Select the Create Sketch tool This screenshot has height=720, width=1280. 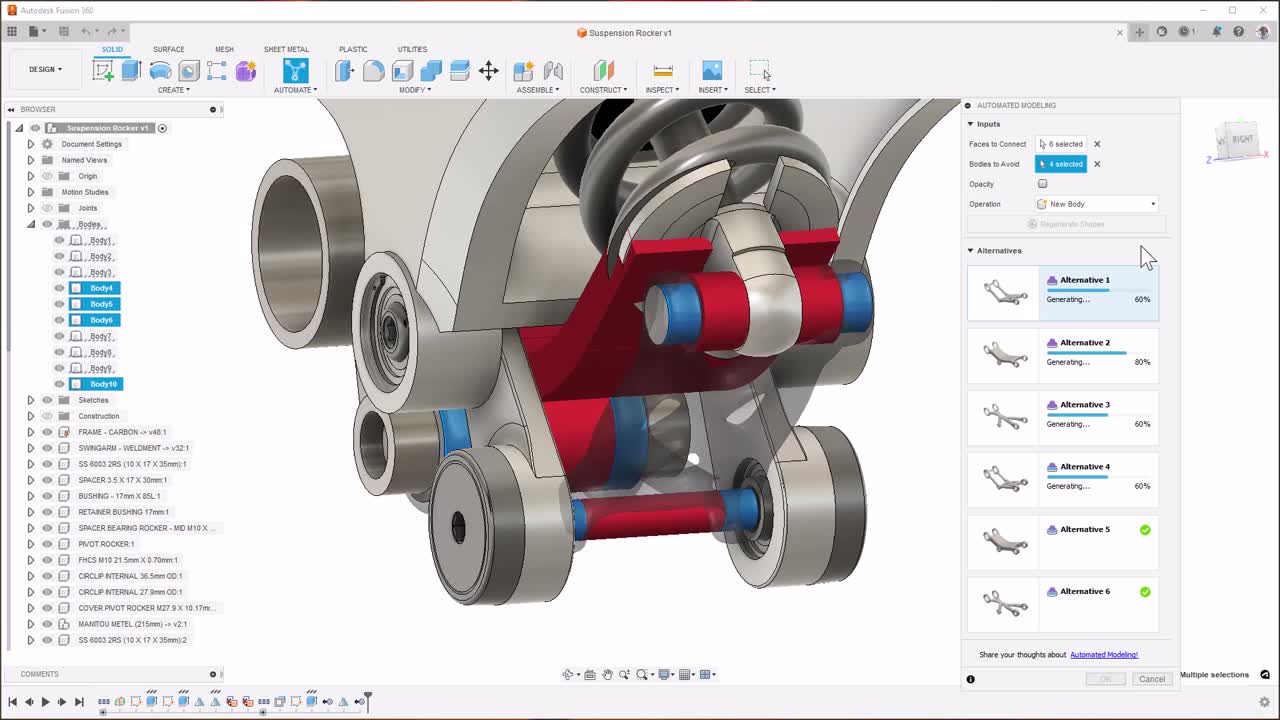click(x=102, y=70)
